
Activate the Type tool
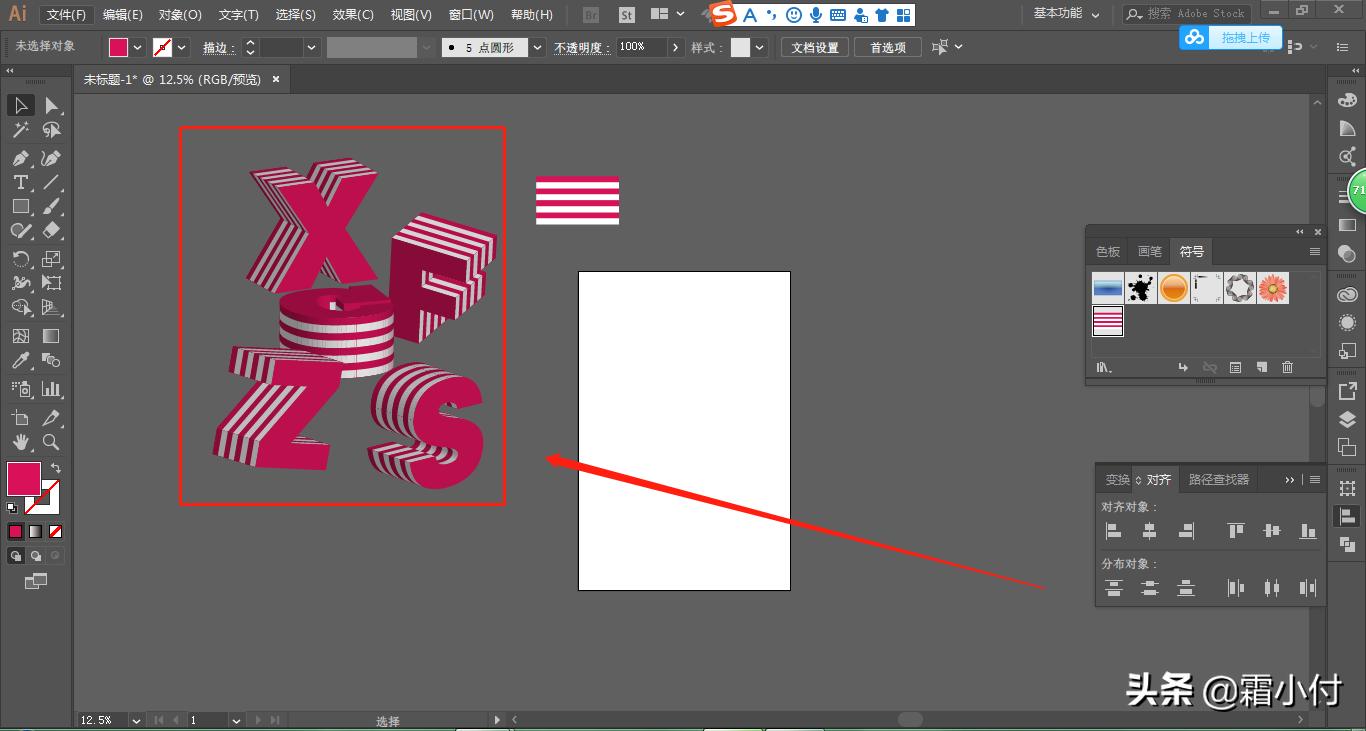coord(20,182)
